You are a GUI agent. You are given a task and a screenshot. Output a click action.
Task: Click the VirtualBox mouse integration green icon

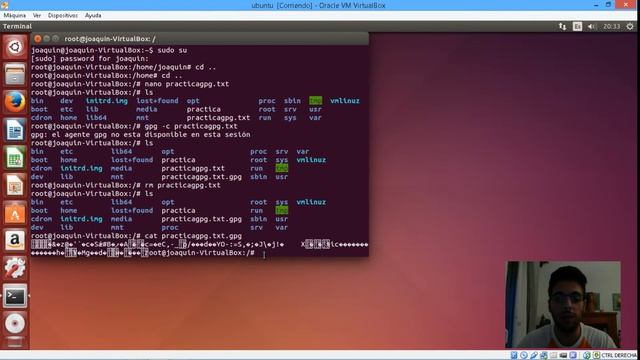tap(587, 356)
